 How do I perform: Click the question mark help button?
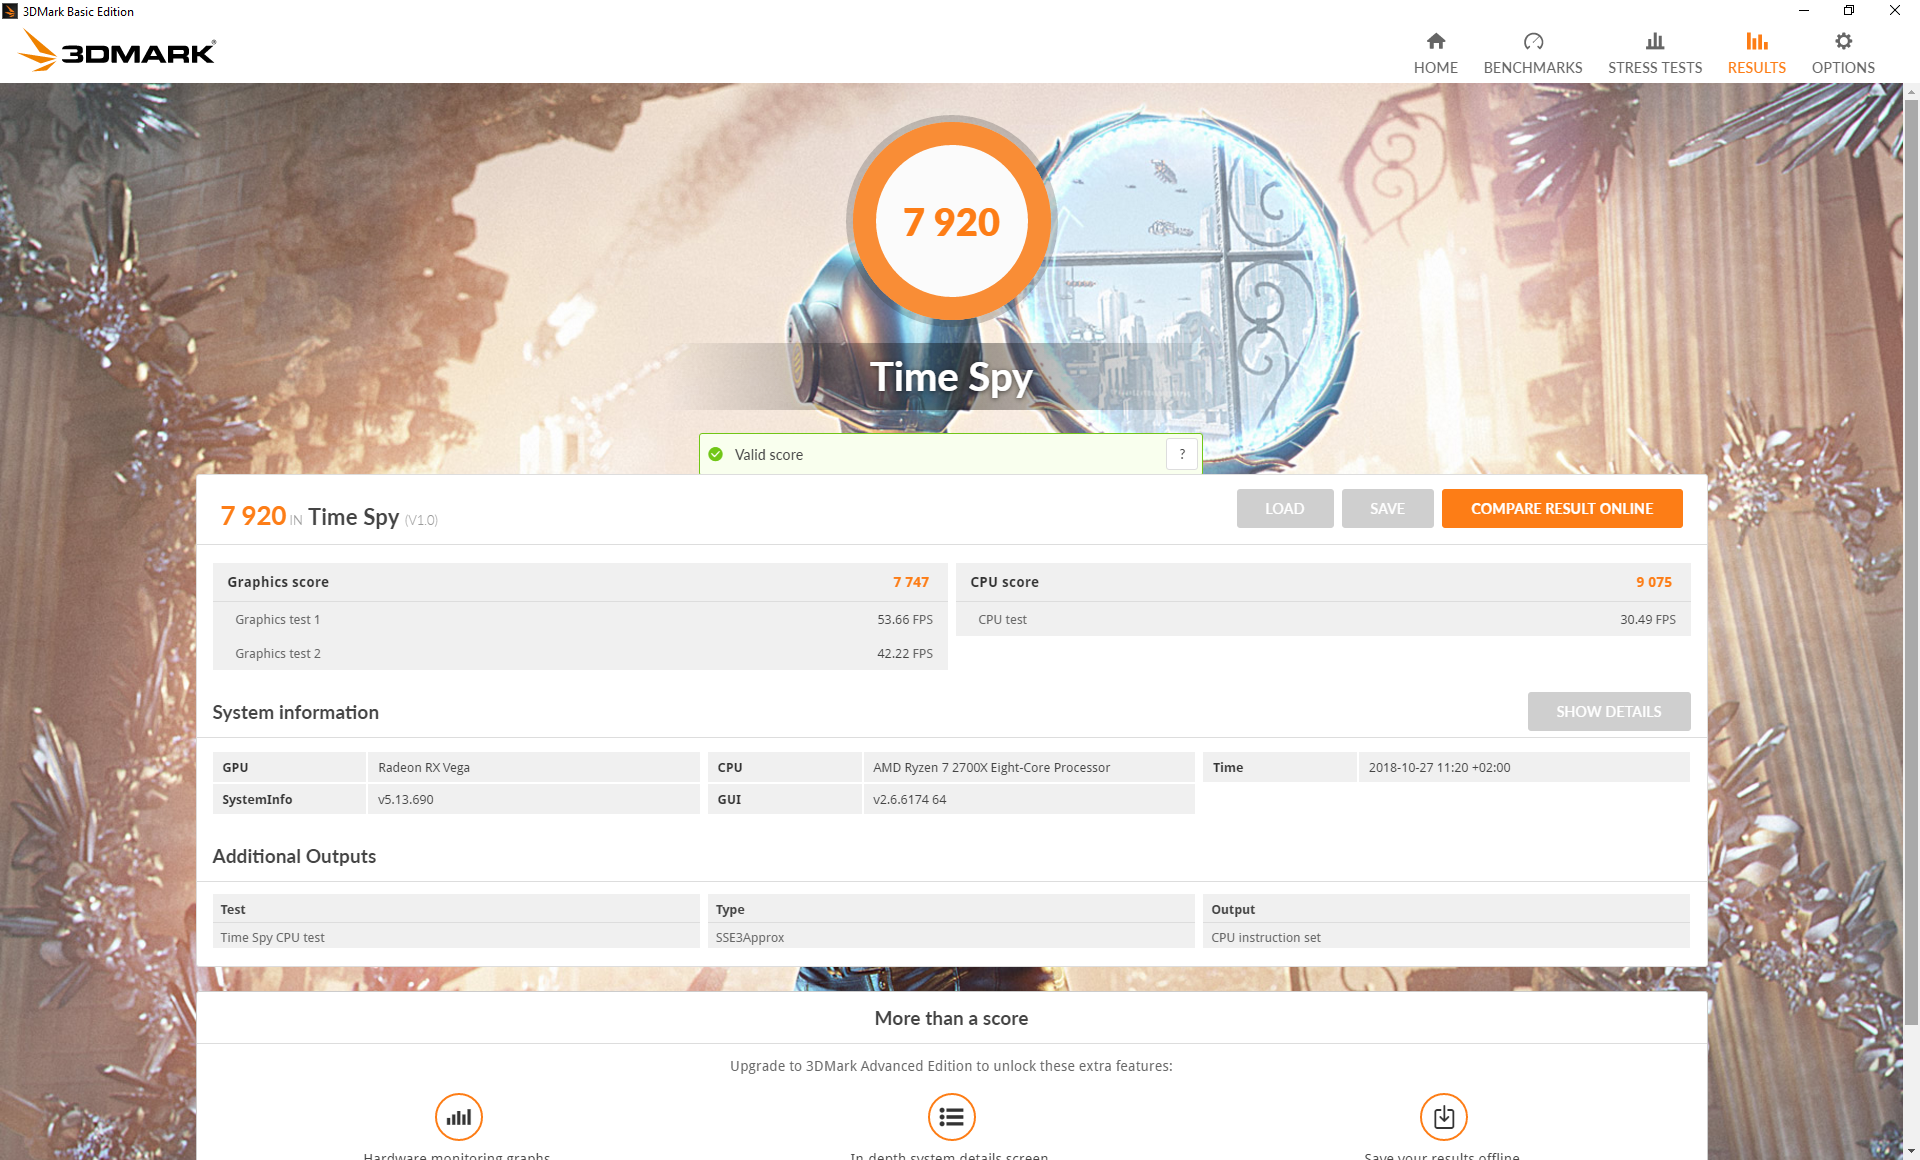tap(1181, 455)
